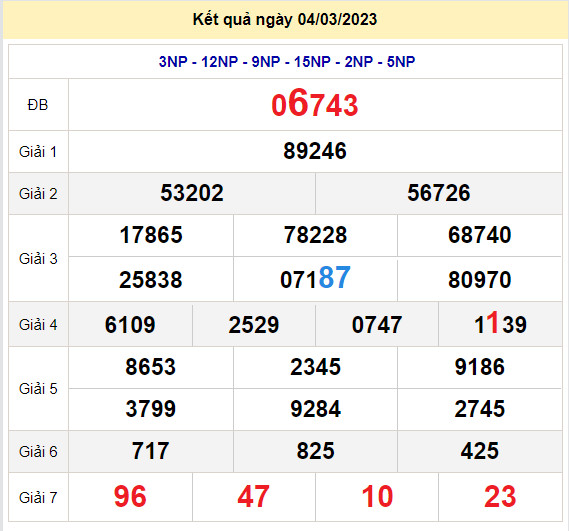This screenshot has width=569, height=531.
Task: Click Giải 3 number 78228
Action: 315,235
